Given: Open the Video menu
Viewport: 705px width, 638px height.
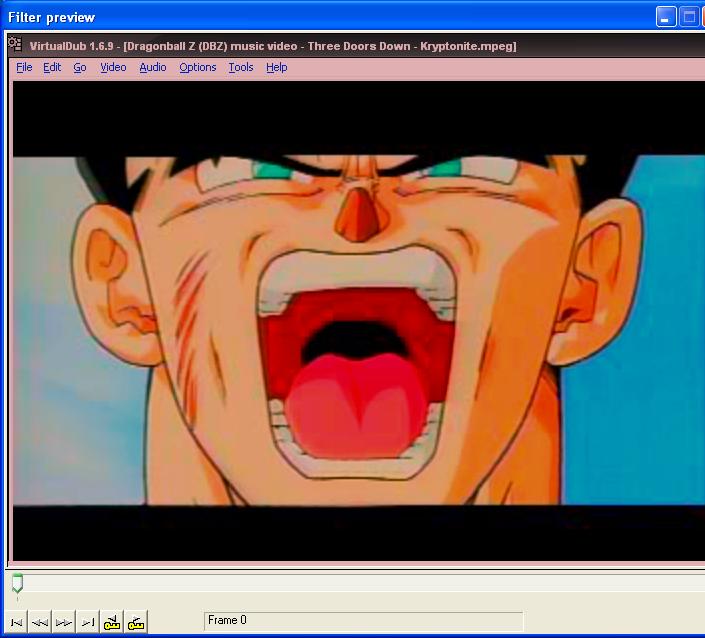Looking at the screenshot, I should [113, 67].
